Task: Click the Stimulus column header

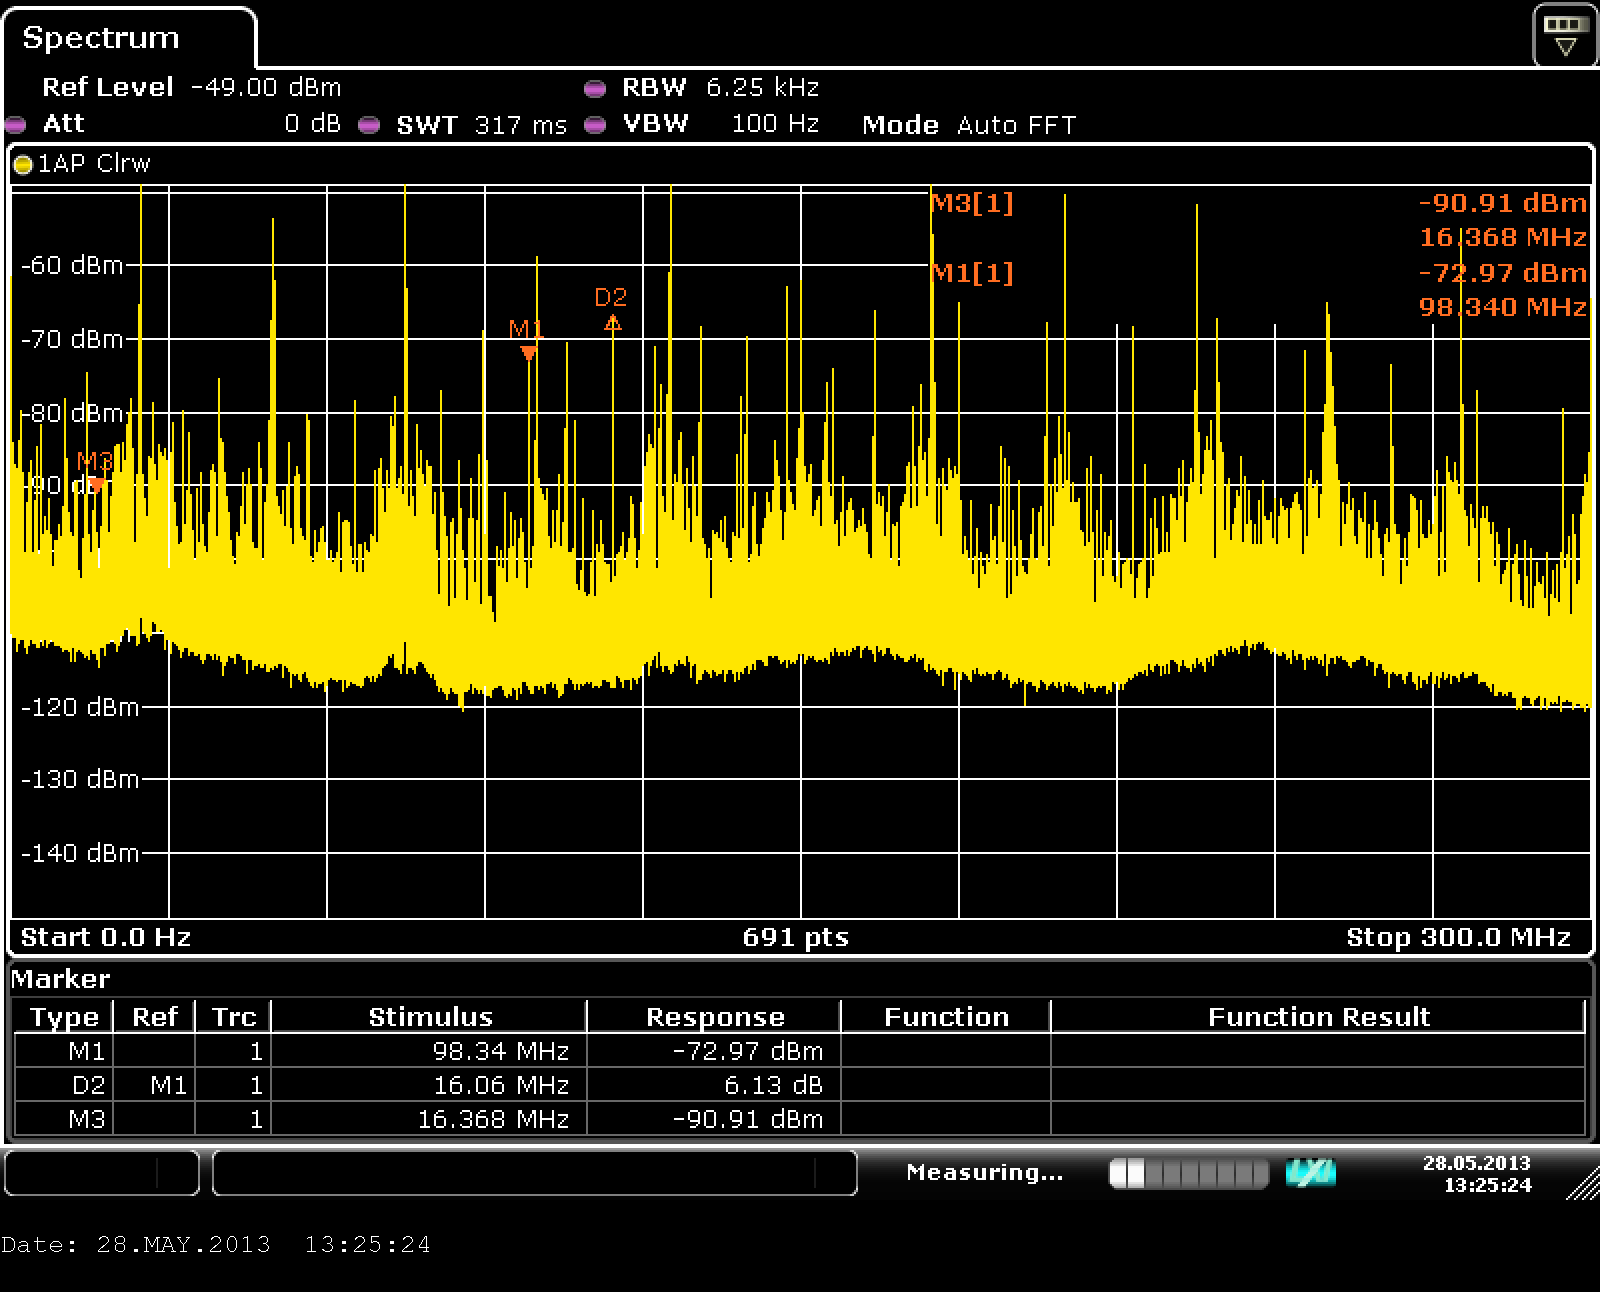Action: 430,1017
